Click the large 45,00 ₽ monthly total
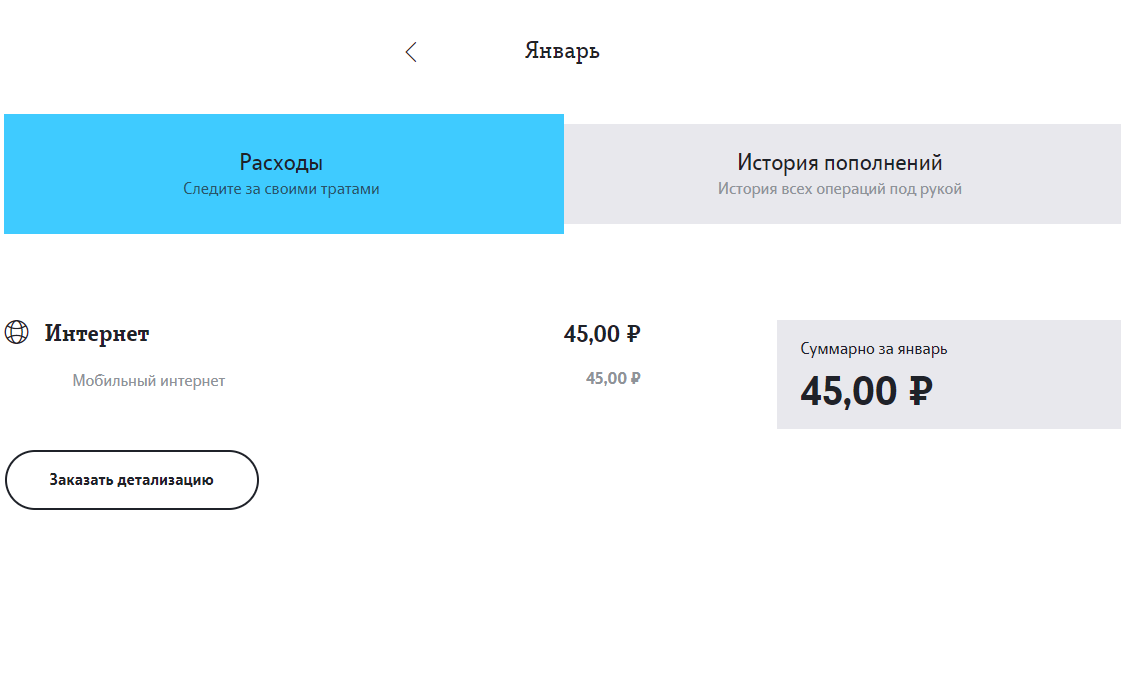The image size is (1138, 675). (848, 391)
